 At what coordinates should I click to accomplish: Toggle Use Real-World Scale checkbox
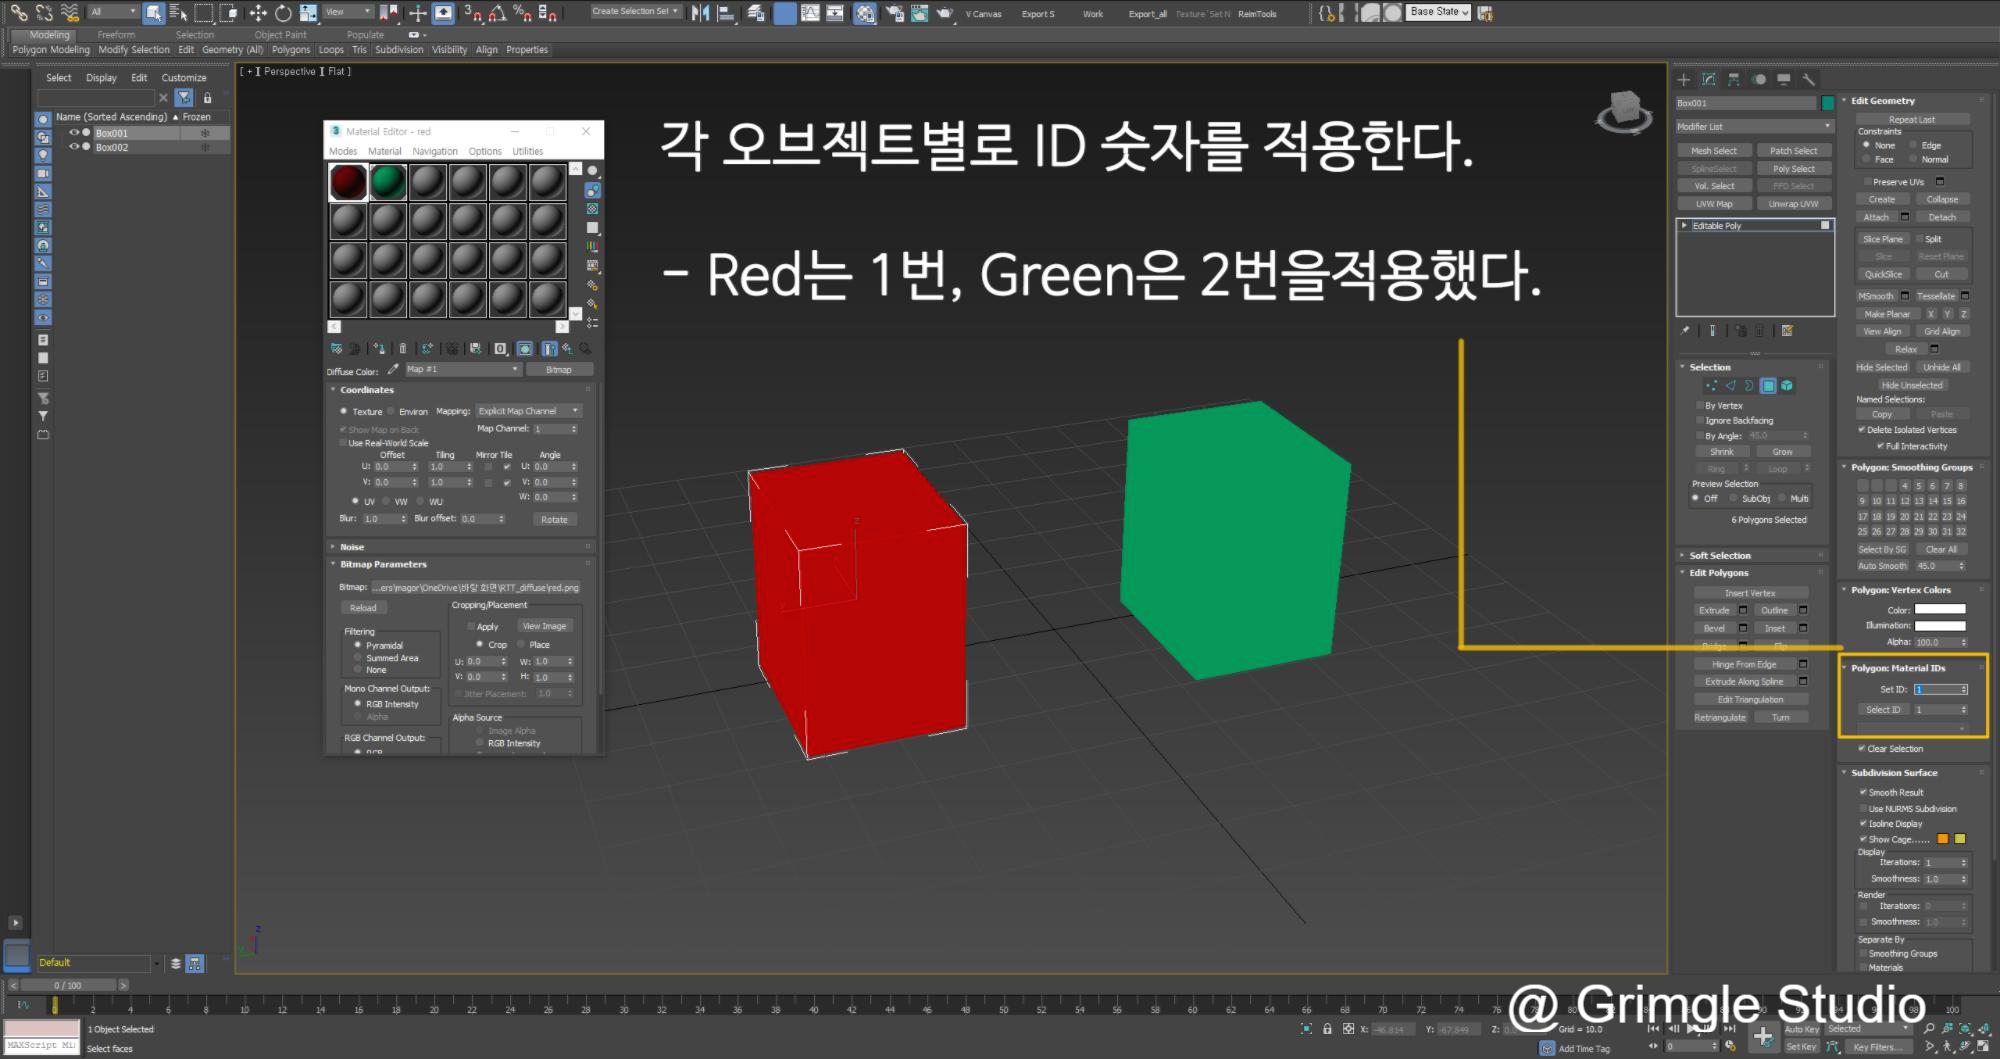pyautogui.click(x=343, y=443)
